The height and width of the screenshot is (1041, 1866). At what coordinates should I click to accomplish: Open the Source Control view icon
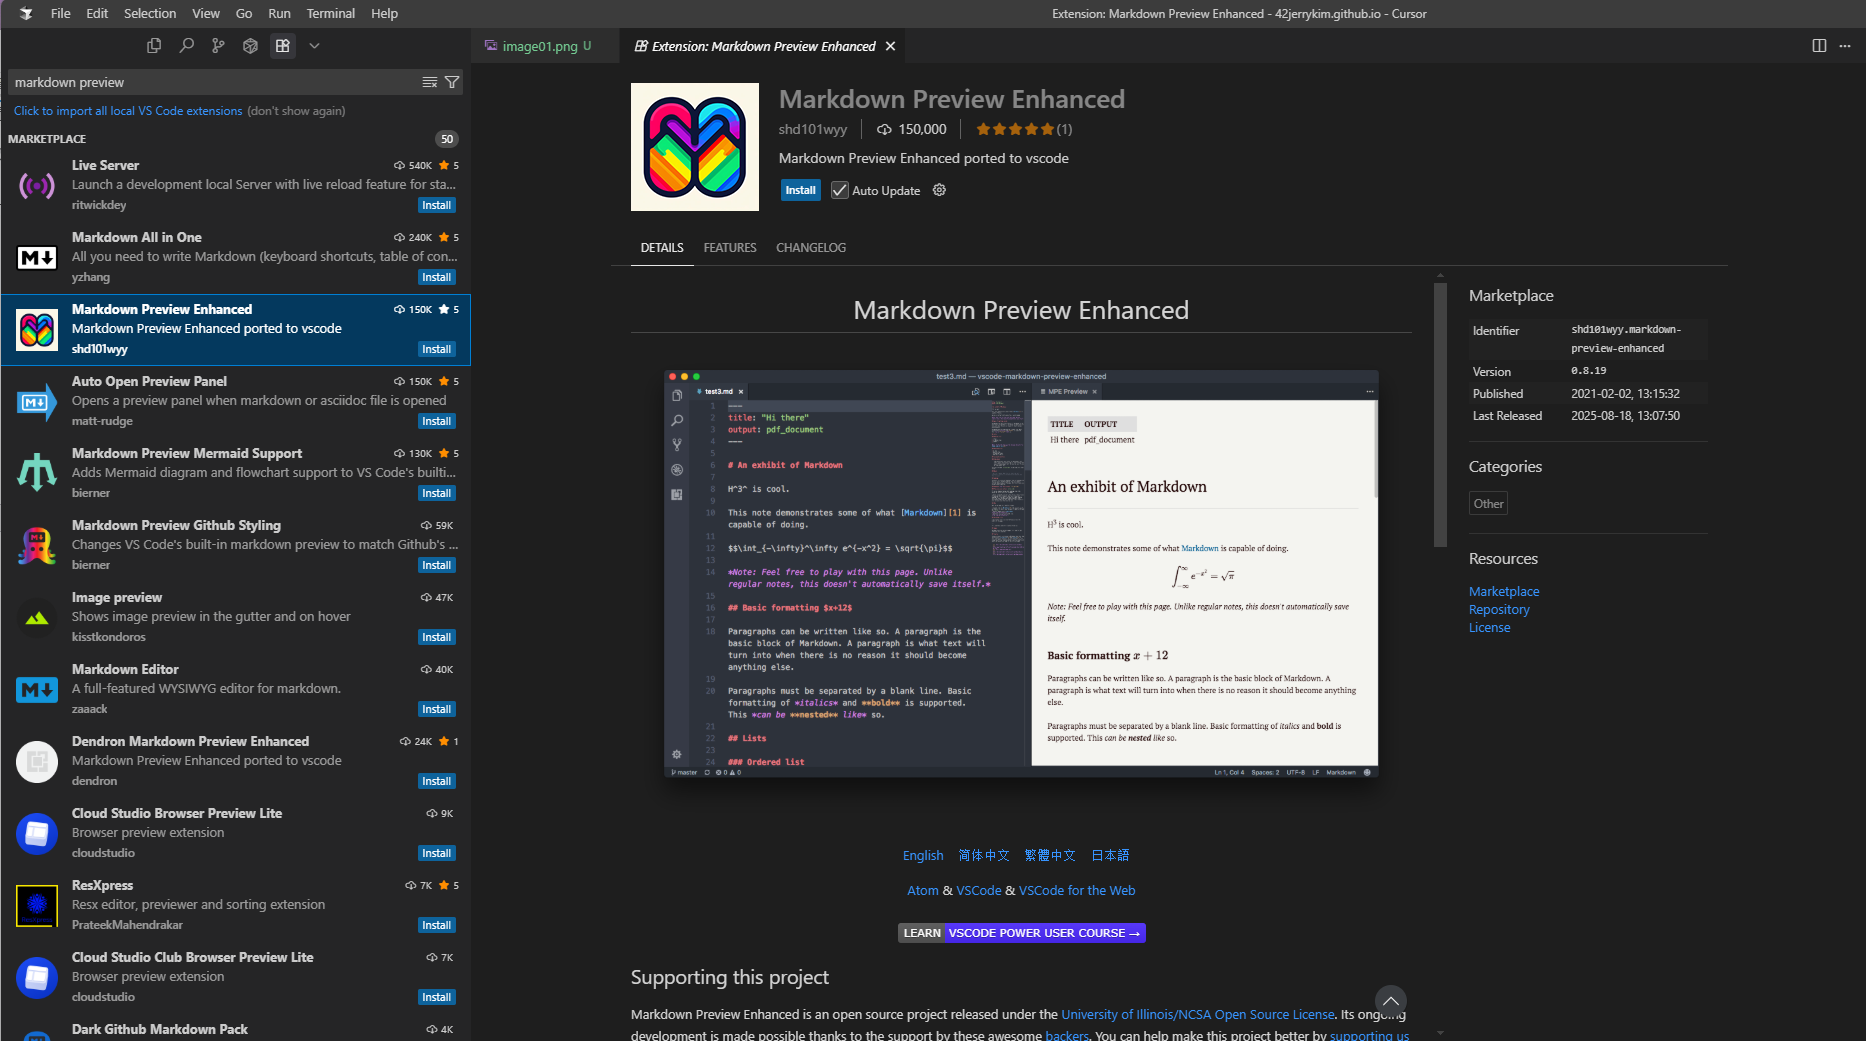pos(218,46)
